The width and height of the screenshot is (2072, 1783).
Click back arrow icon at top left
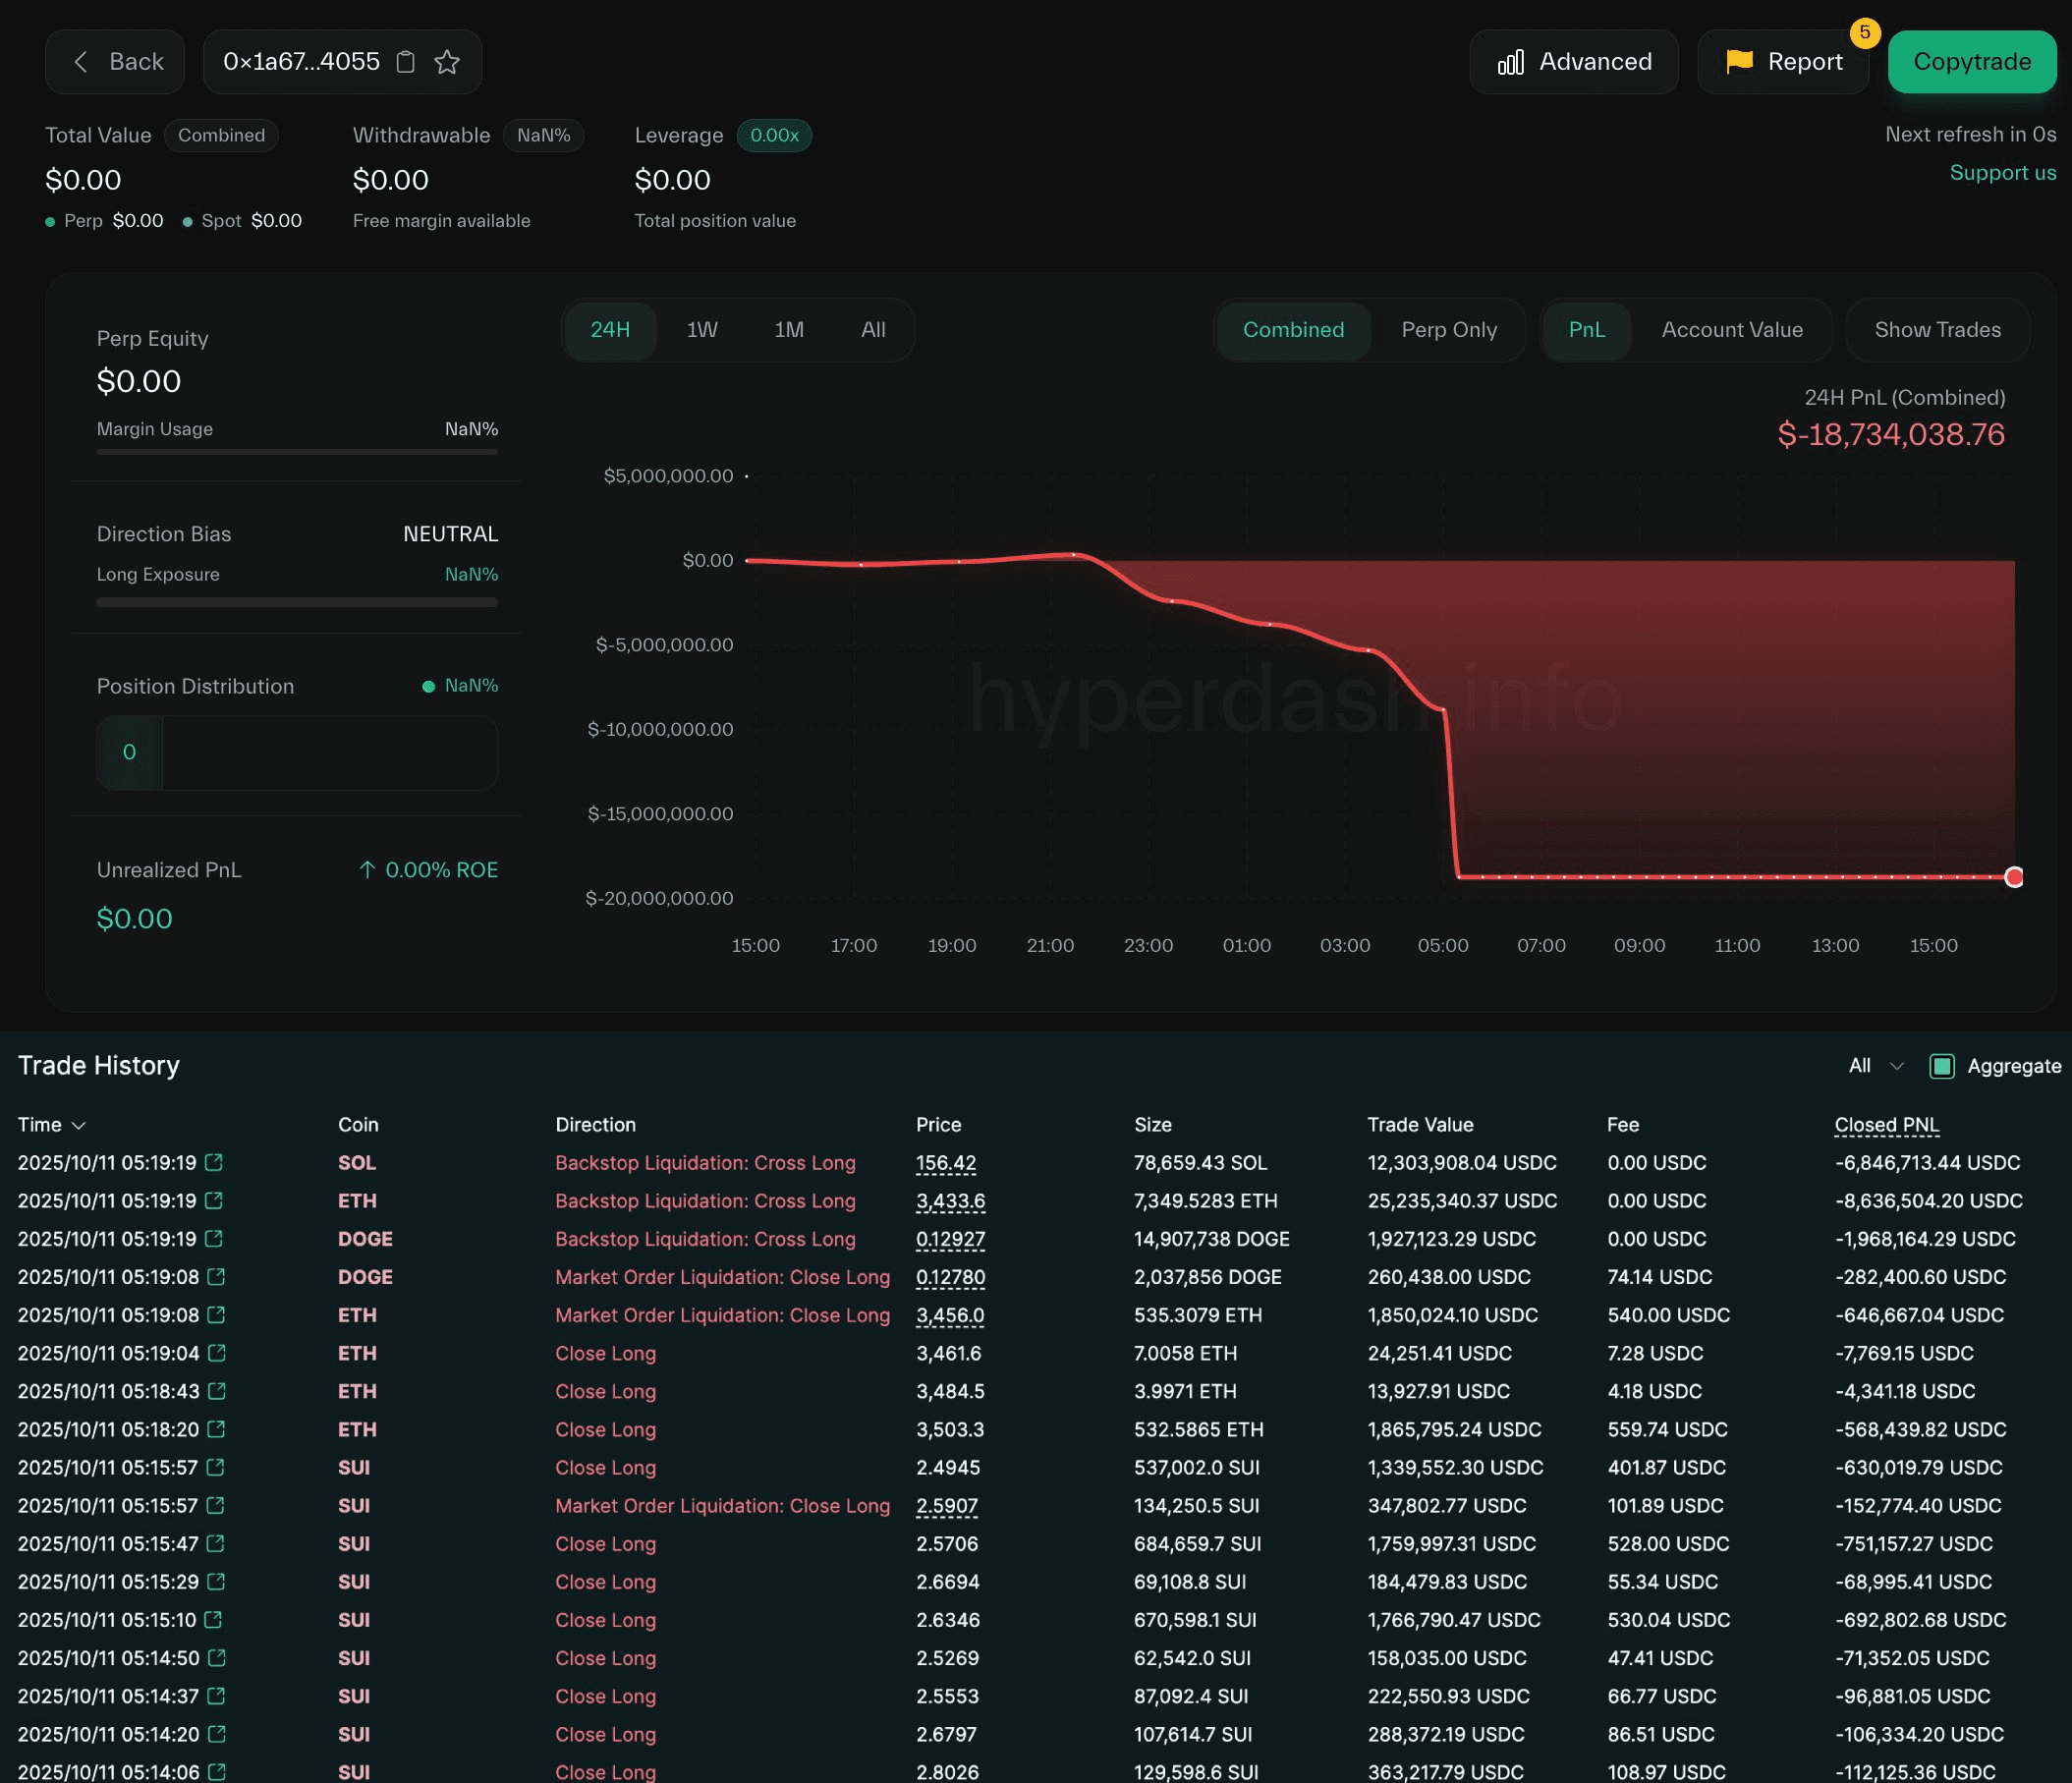(x=82, y=62)
